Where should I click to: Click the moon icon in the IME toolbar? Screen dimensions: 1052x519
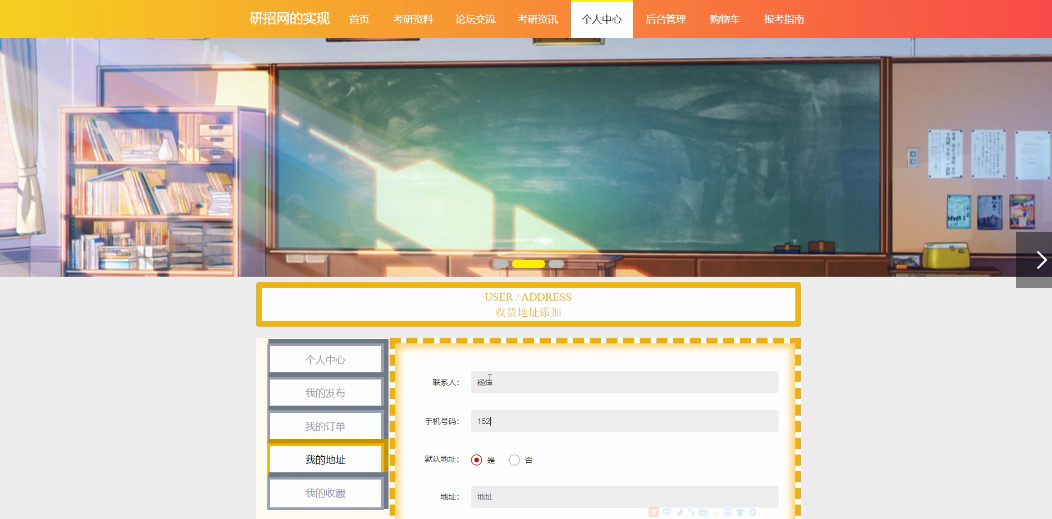point(679,512)
